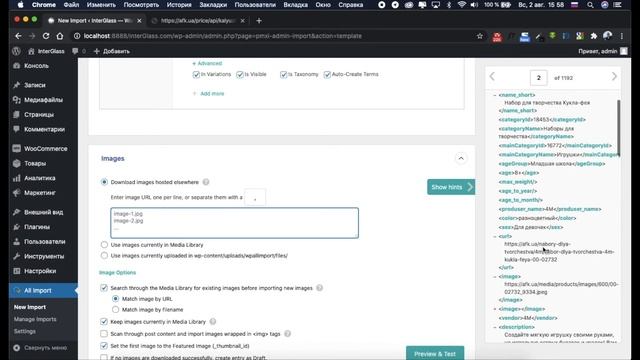Select Download images hosted elsewhere radio

pos(104,182)
